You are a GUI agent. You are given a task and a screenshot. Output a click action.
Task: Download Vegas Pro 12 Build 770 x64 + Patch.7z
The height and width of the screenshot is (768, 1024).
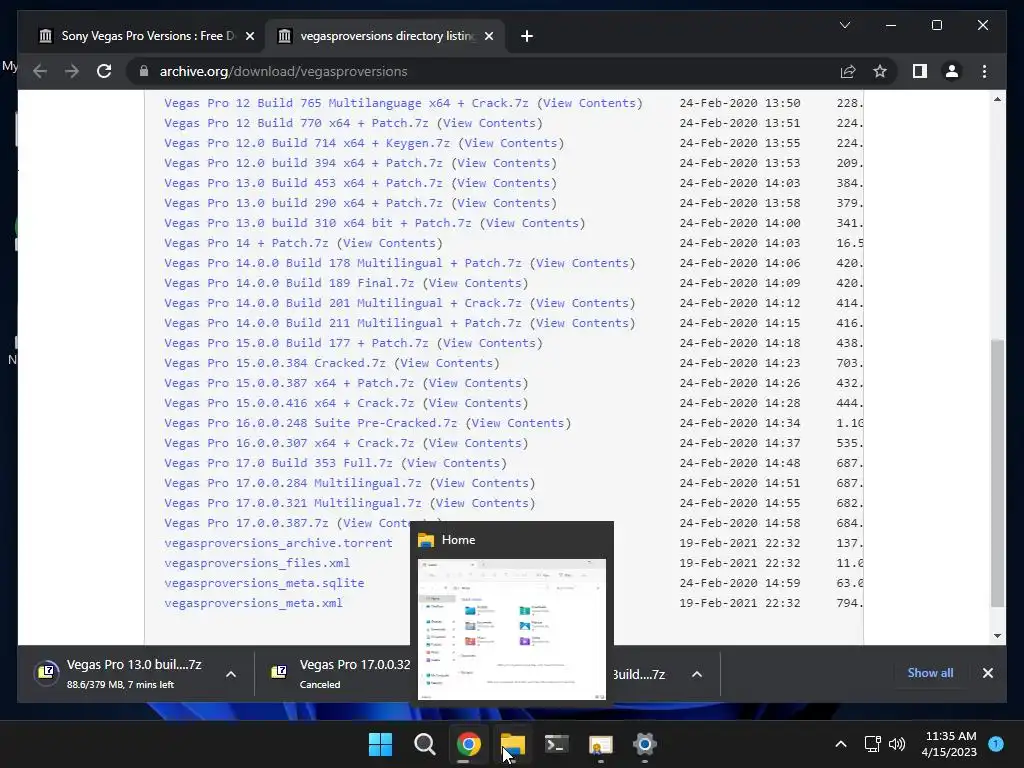(296, 123)
